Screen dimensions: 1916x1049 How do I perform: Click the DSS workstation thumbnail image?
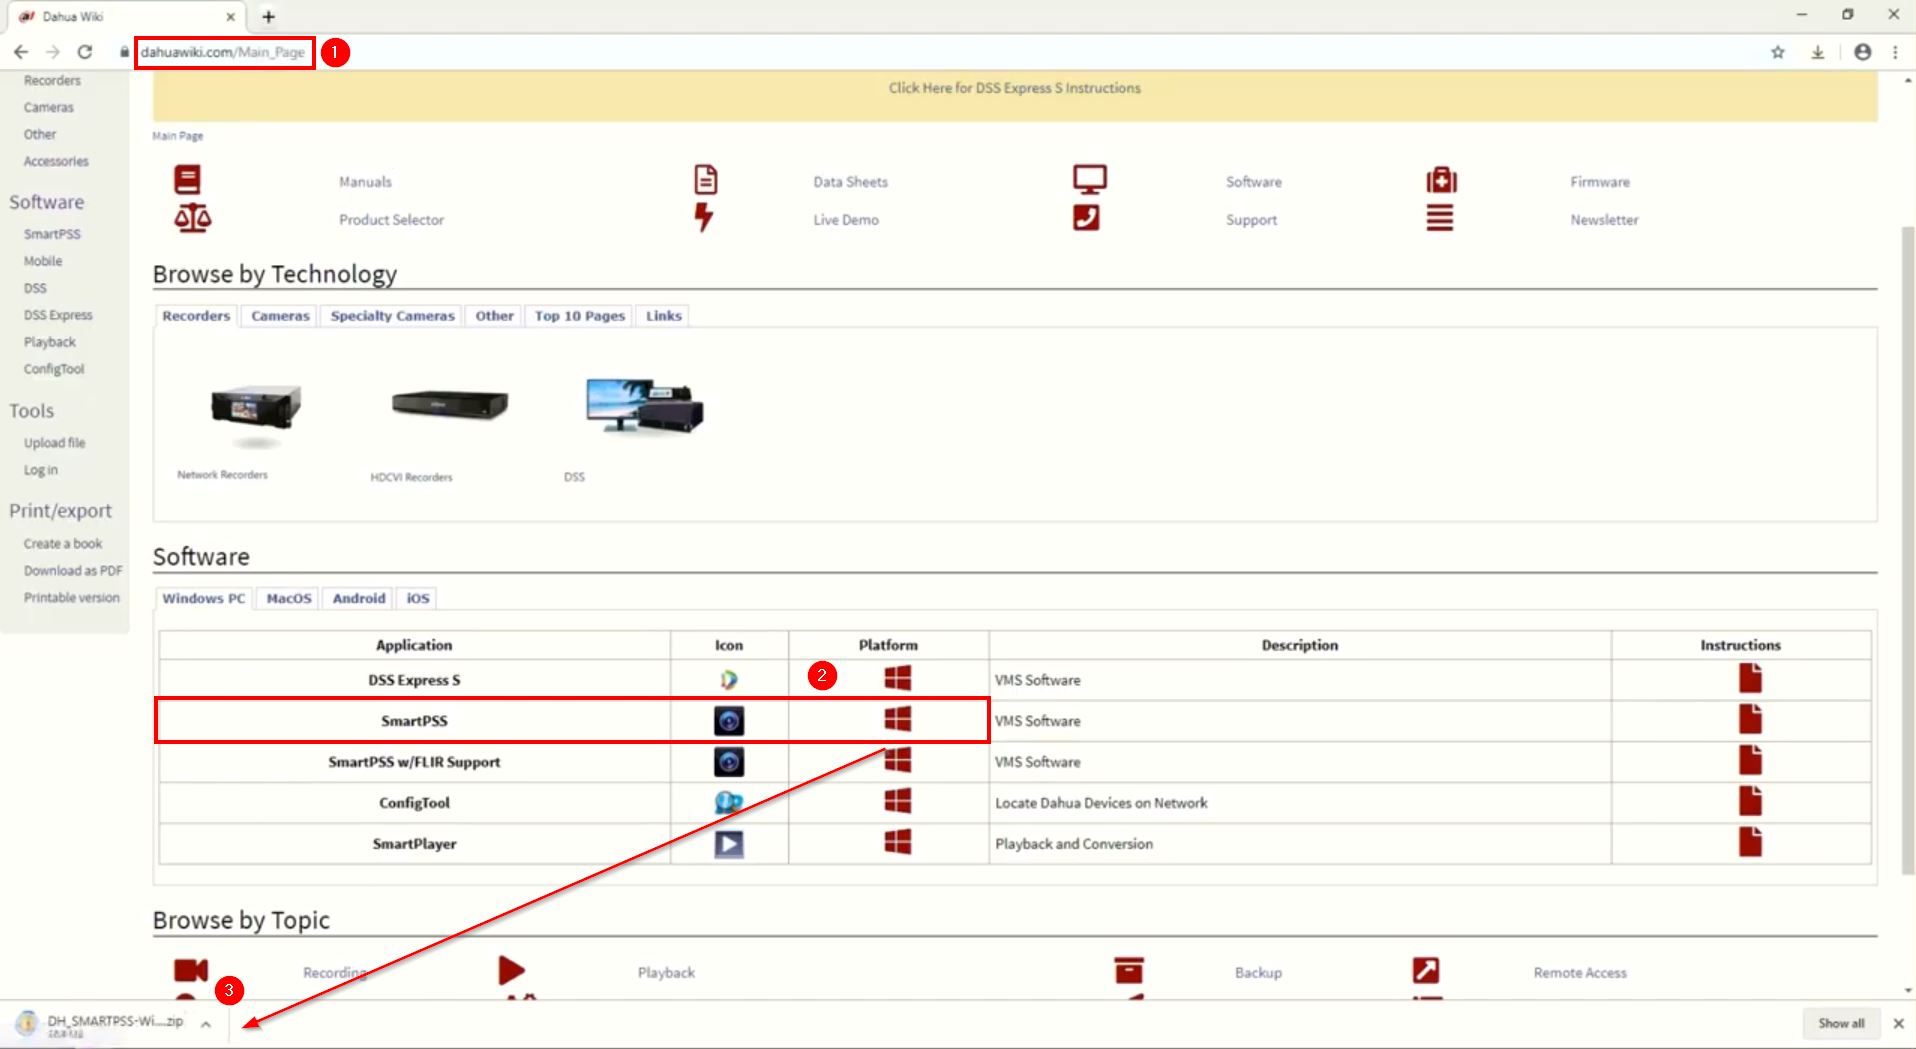[645, 405]
